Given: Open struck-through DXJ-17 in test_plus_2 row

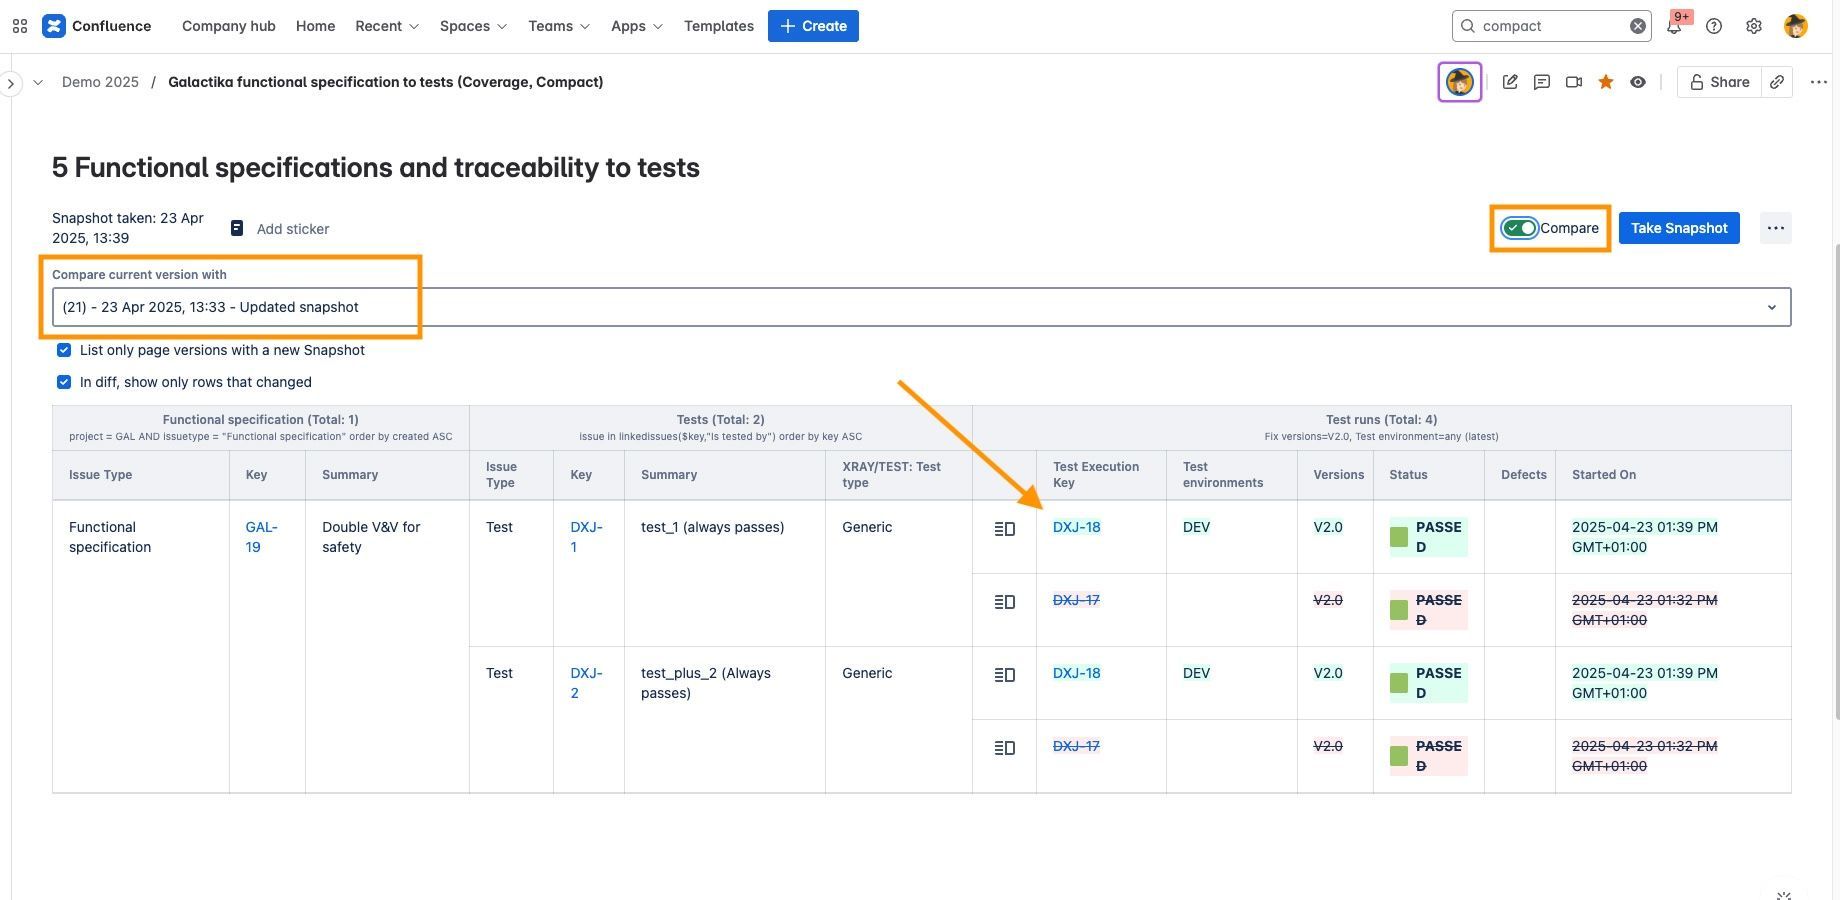Looking at the screenshot, I should (1076, 746).
